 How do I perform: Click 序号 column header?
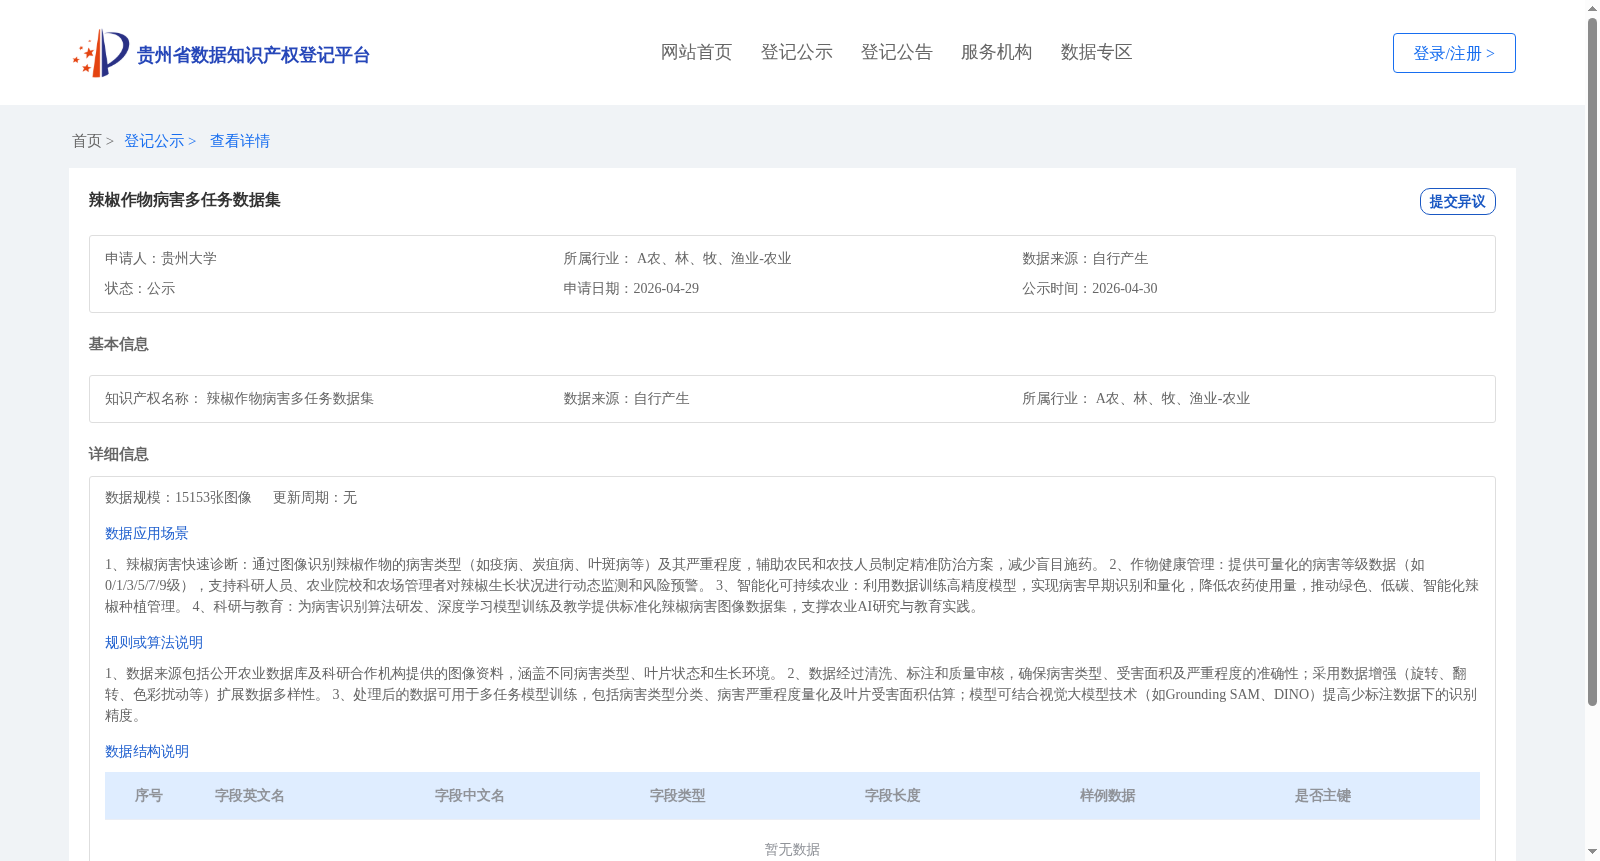(x=149, y=795)
